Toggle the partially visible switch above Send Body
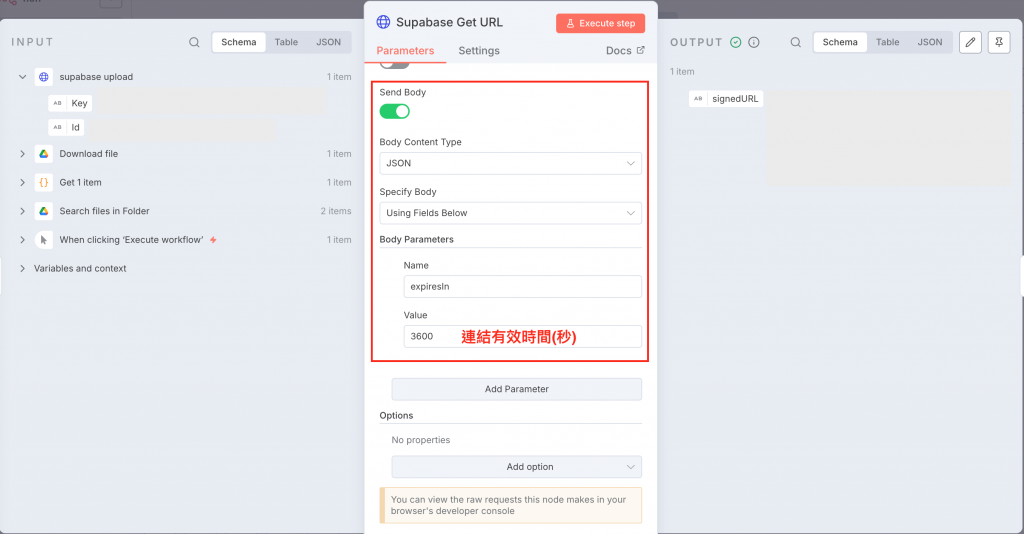This screenshot has height=534, width=1024. (x=394, y=65)
